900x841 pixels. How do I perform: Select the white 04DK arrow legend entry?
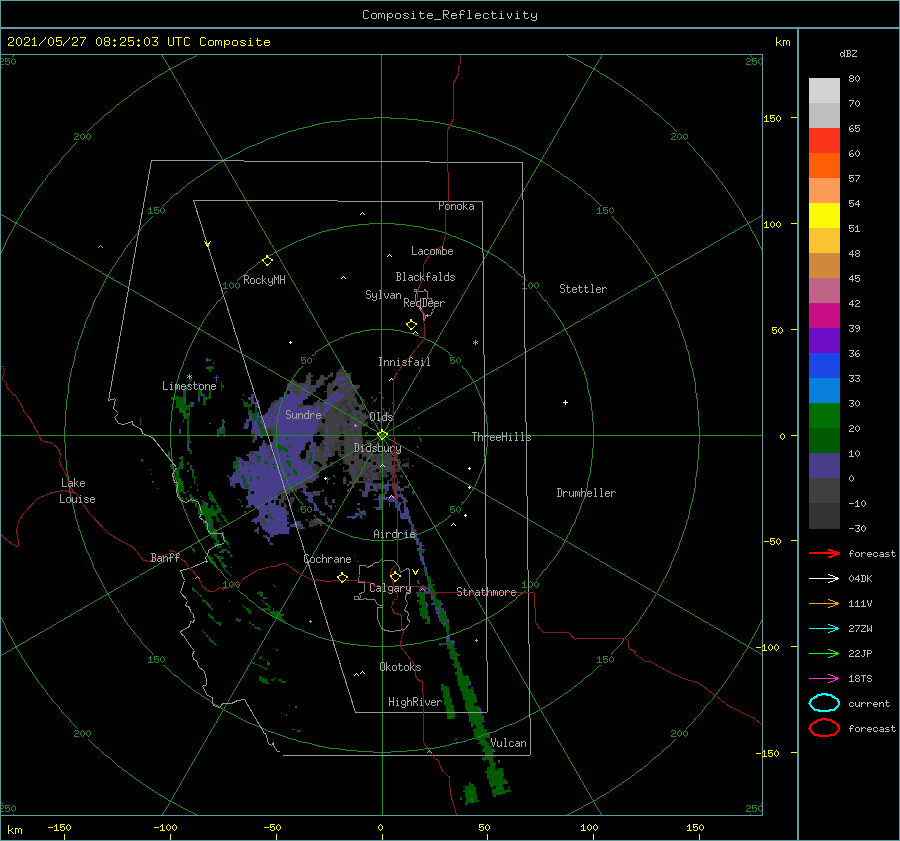(824, 579)
